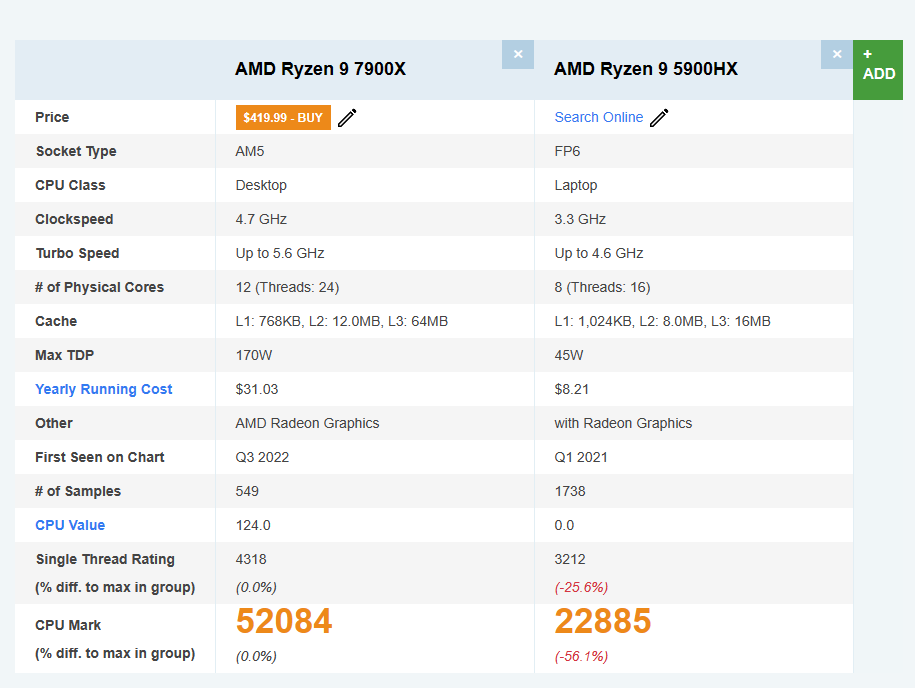Click the Up to 4.6 GHz turbo value

[599, 253]
